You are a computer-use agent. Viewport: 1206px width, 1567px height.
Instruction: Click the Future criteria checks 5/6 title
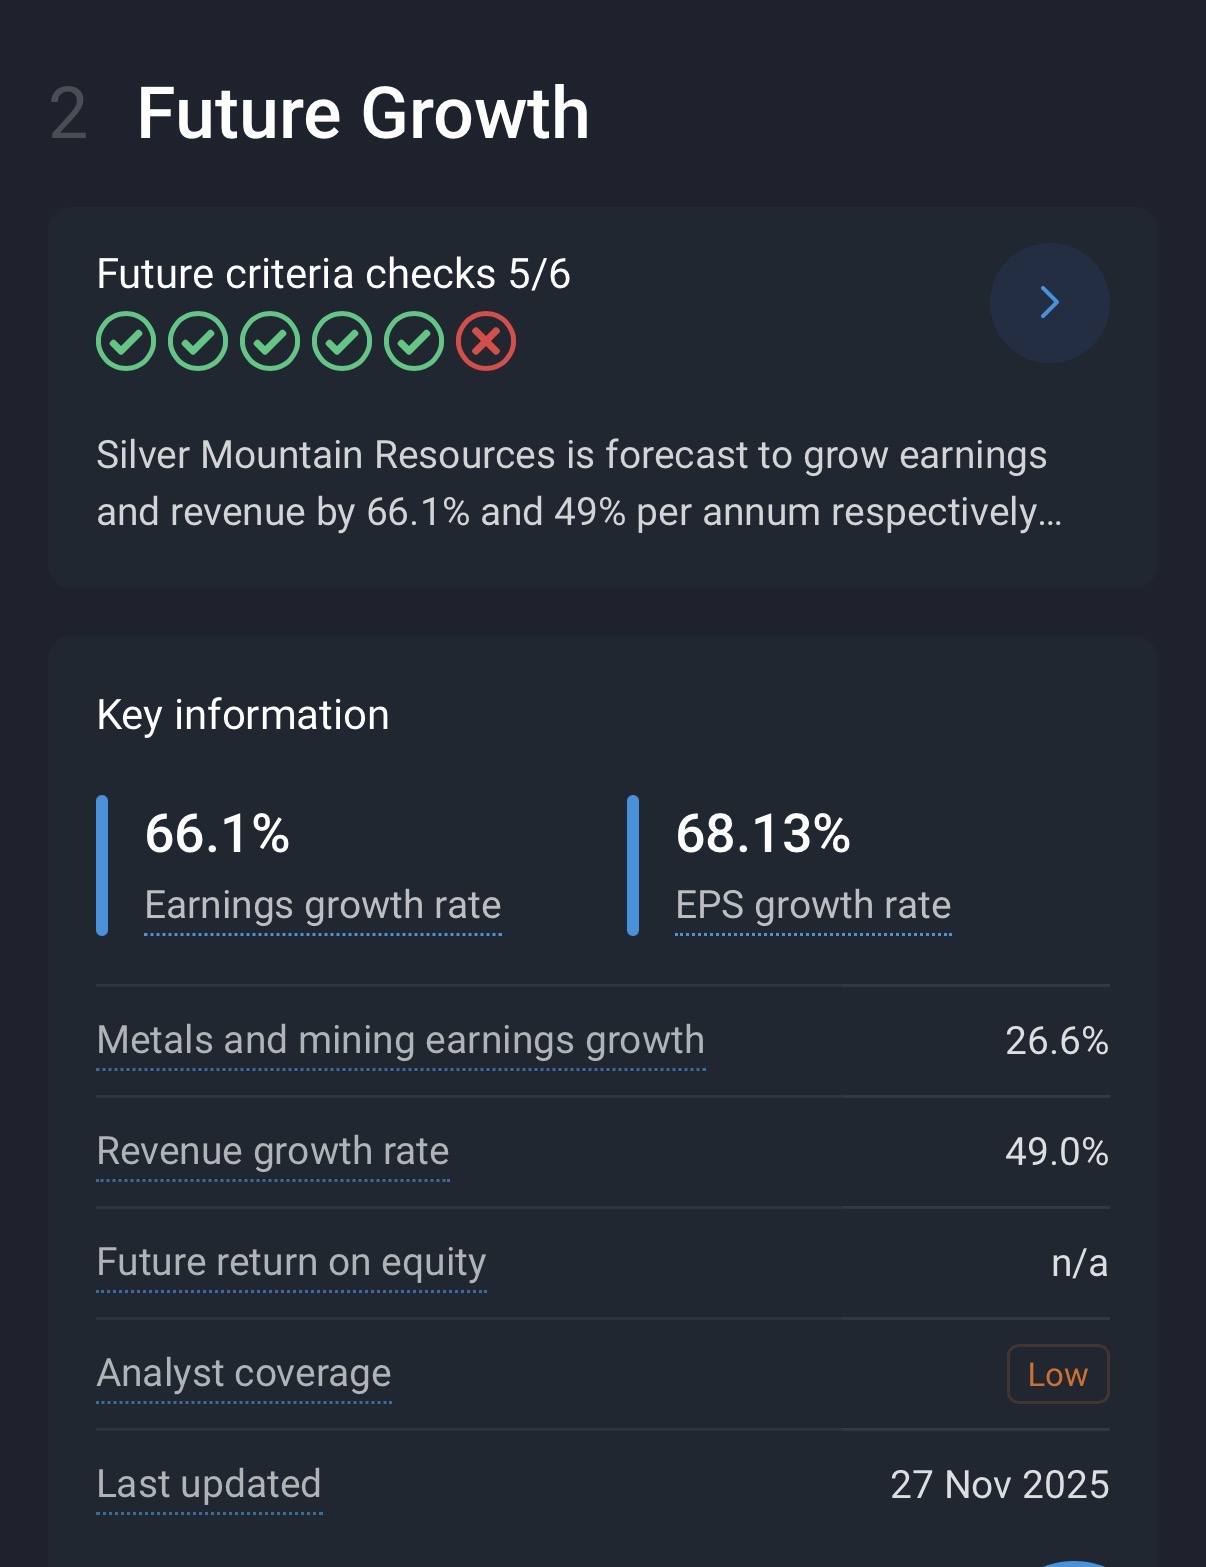333,274
